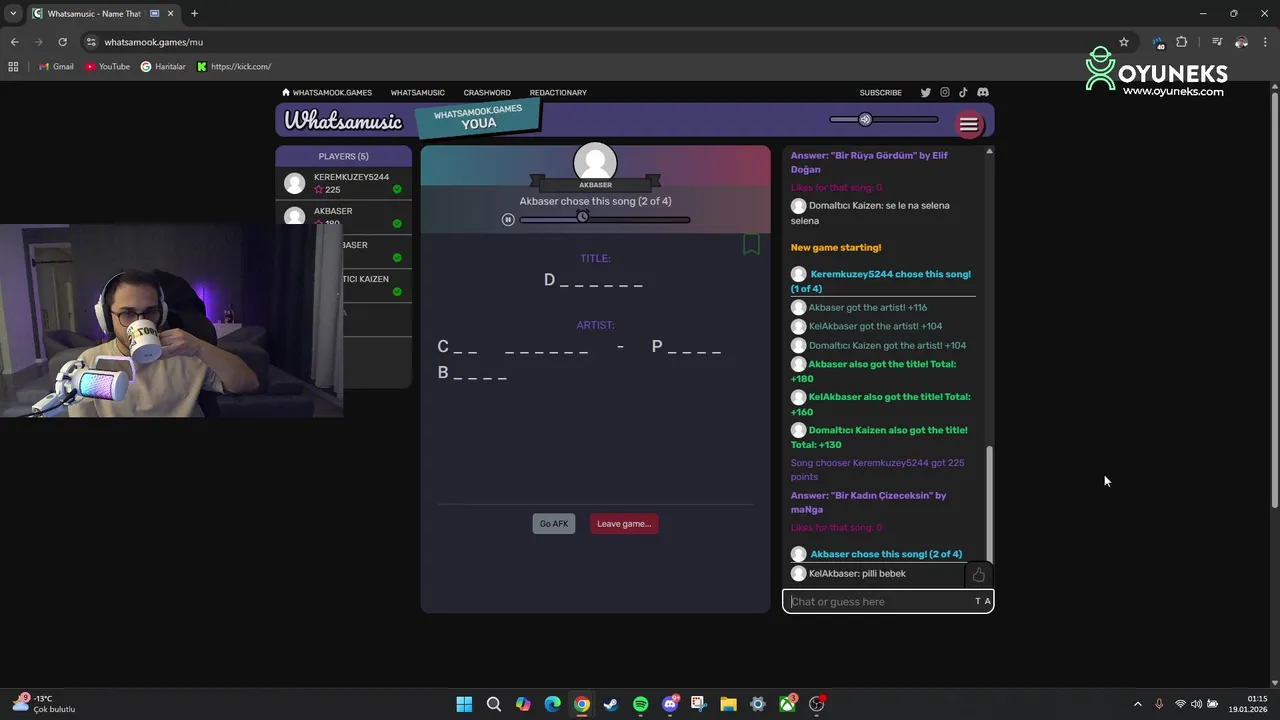Click Answer "Bir Kadın Çizeceksin" chat line
This screenshot has height=720, width=1280.
point(869,502)
